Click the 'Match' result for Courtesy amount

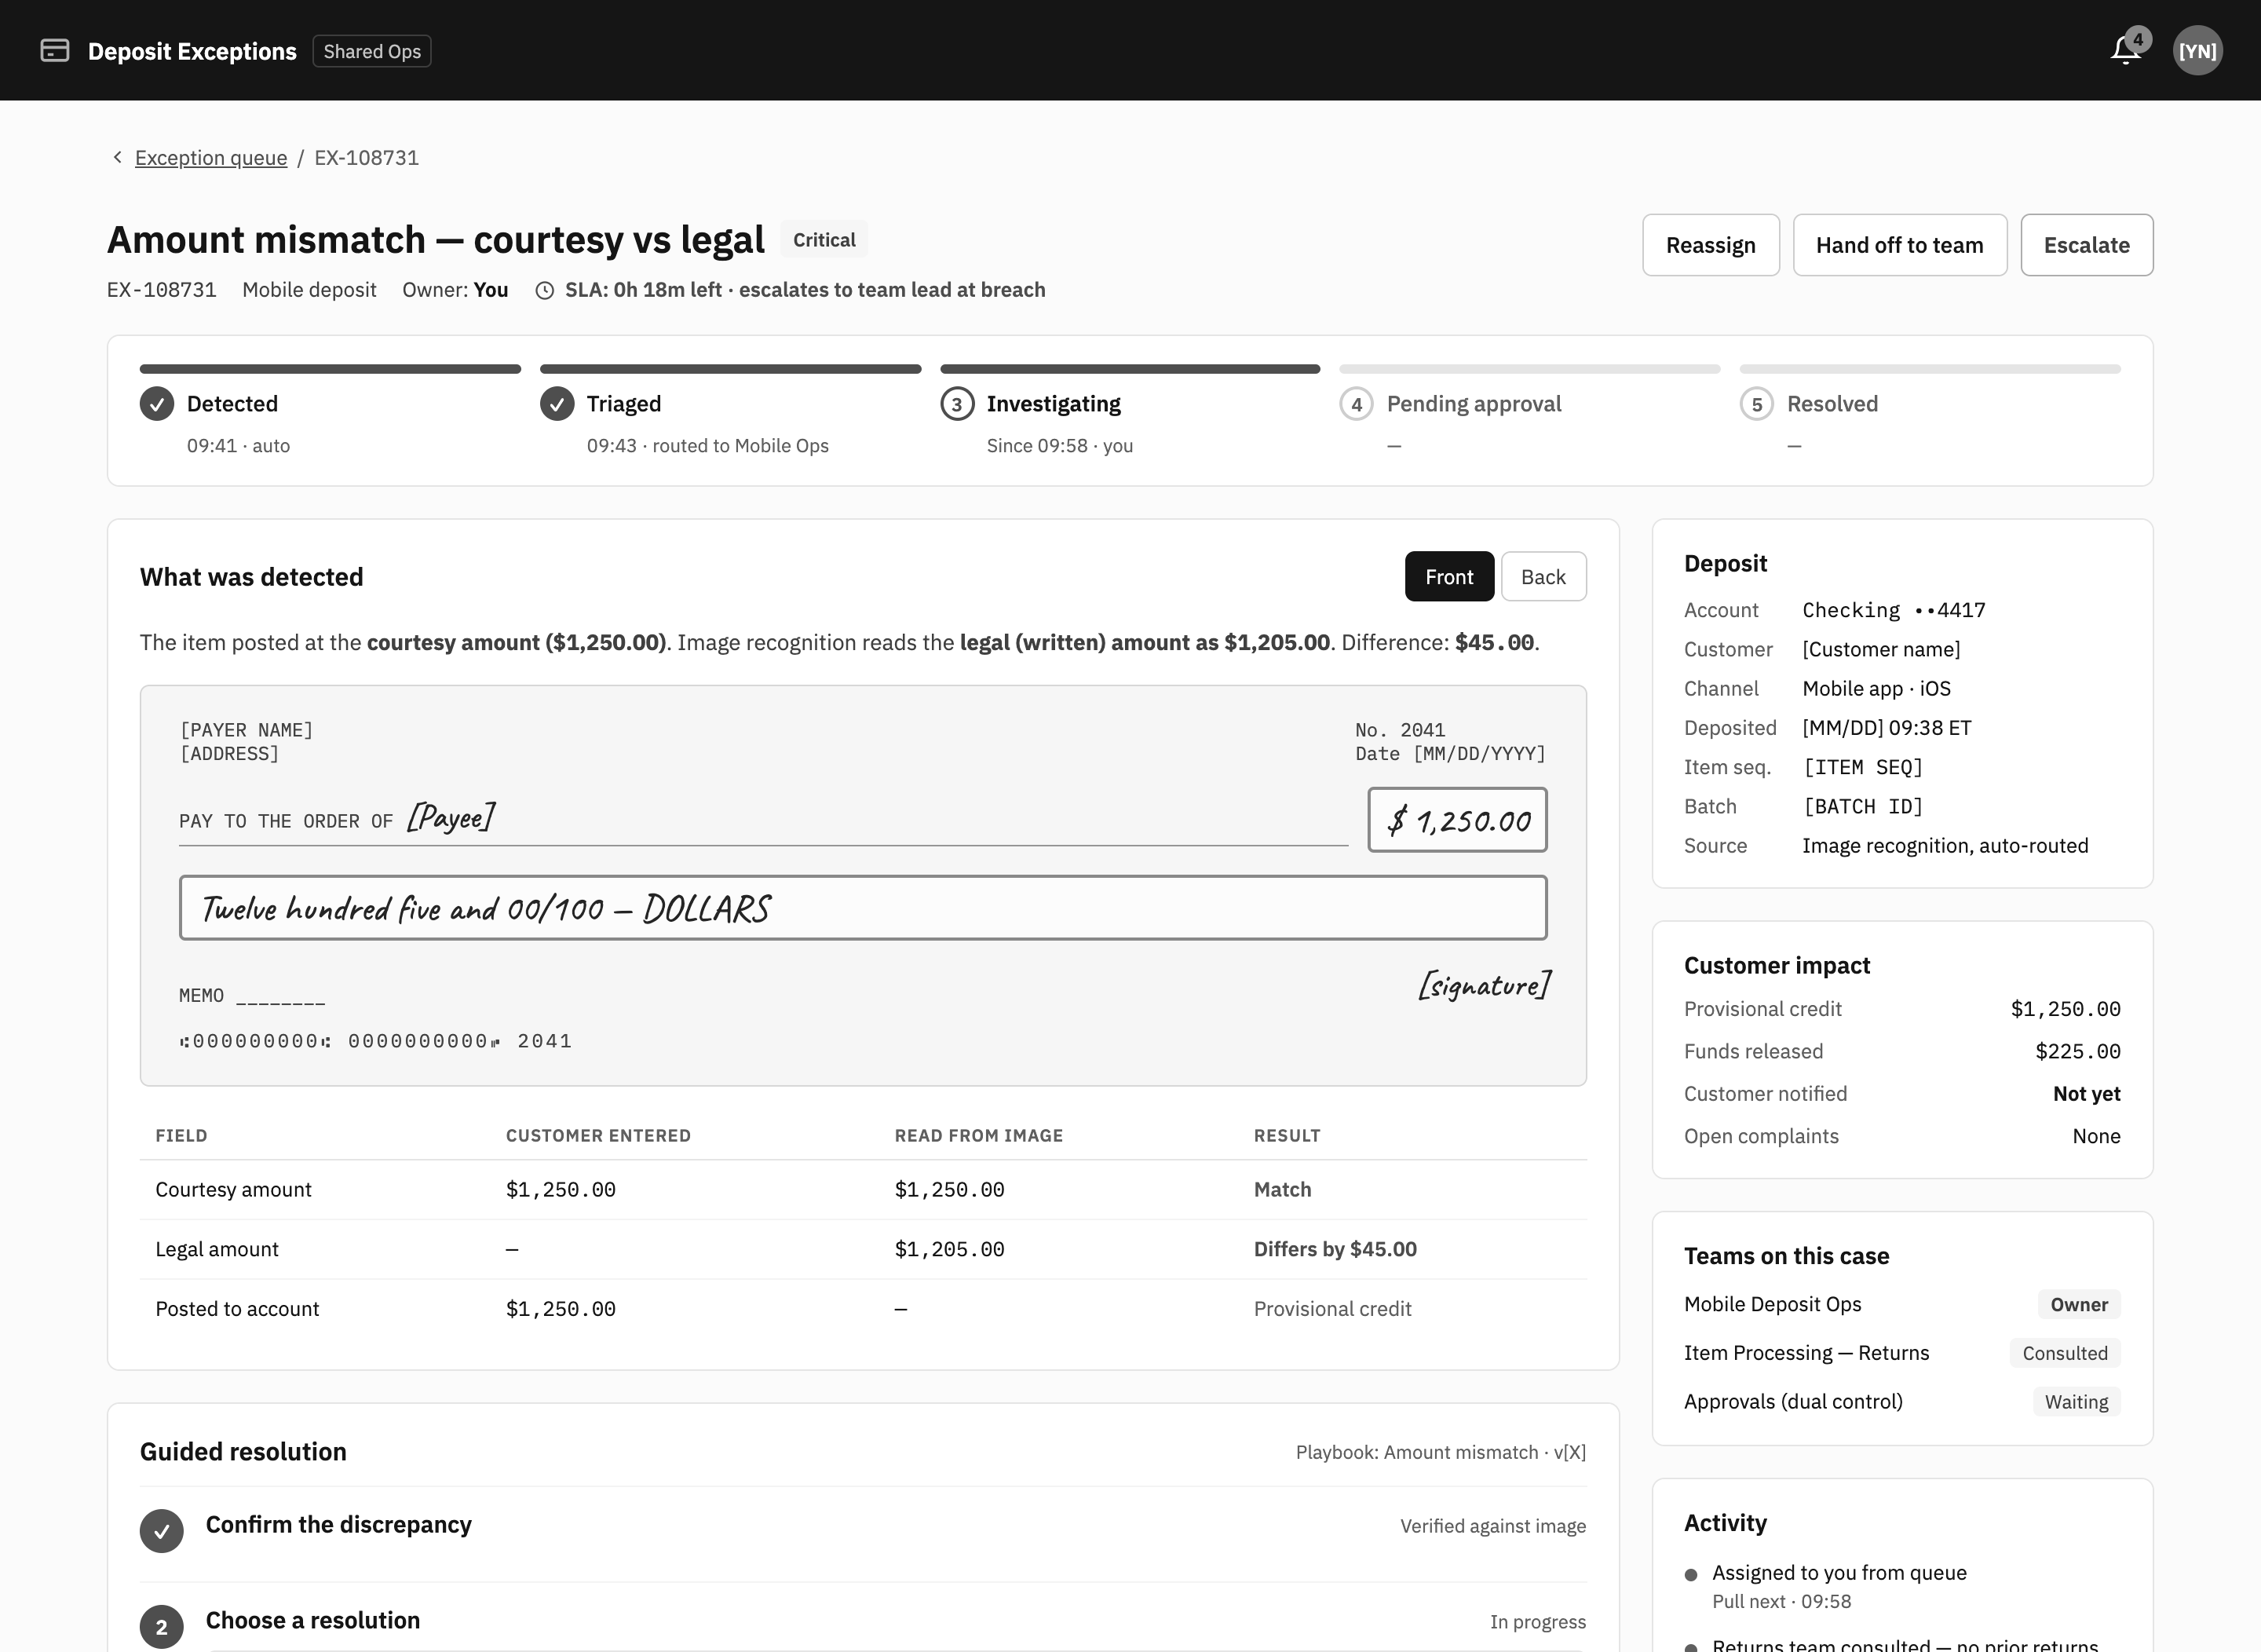point(1282,1190)
